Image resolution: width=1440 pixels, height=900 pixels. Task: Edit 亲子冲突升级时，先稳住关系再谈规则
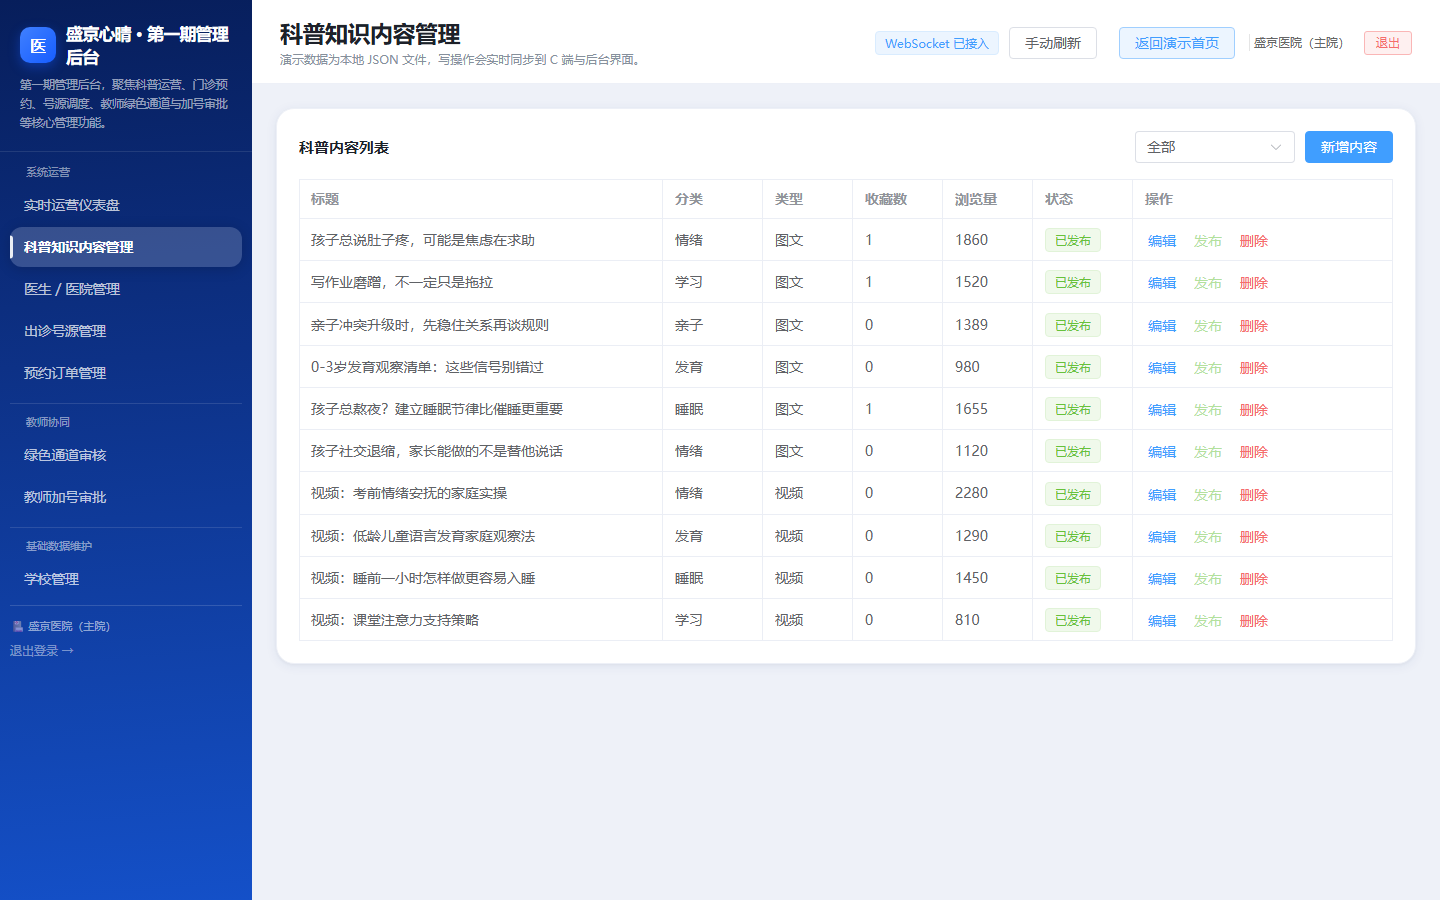(1161, 326)
